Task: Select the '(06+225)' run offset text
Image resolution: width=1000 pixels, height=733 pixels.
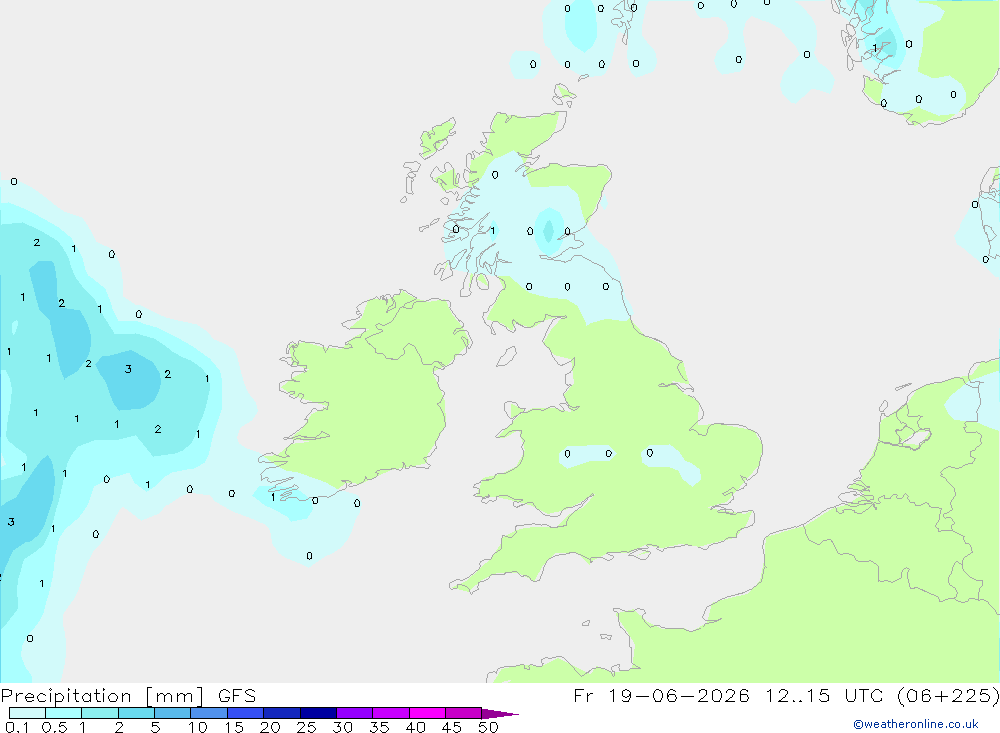Action: pyautogui.click(x=948, y=696)
